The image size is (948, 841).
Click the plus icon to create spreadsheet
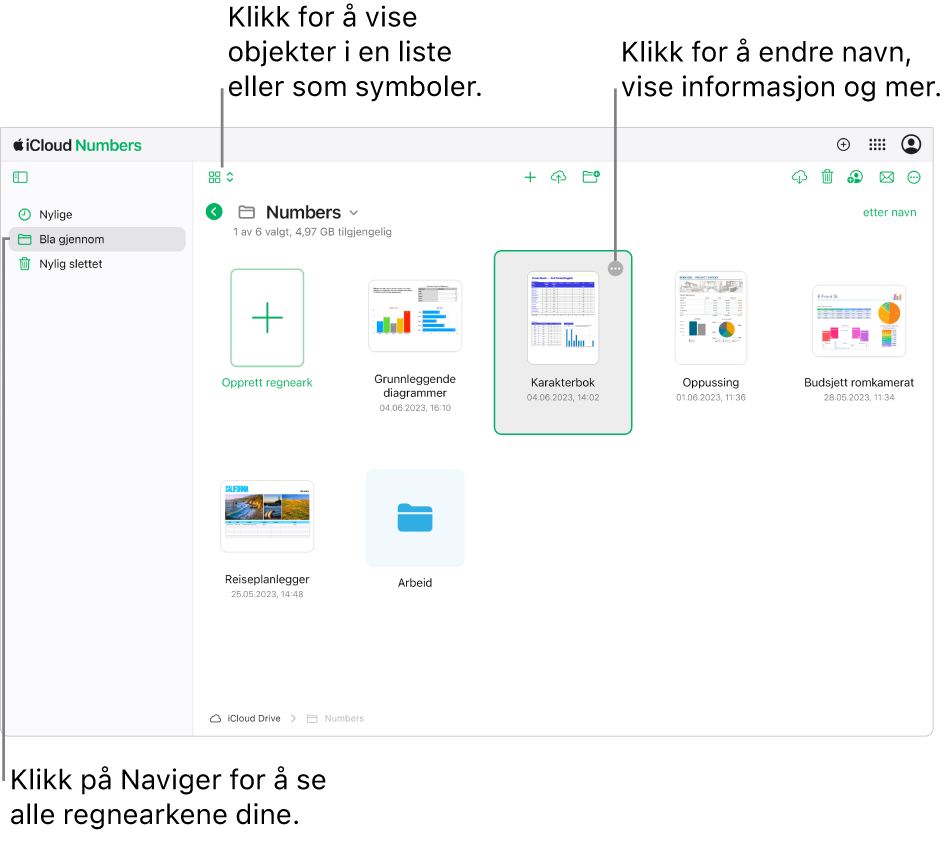[530, 177]
